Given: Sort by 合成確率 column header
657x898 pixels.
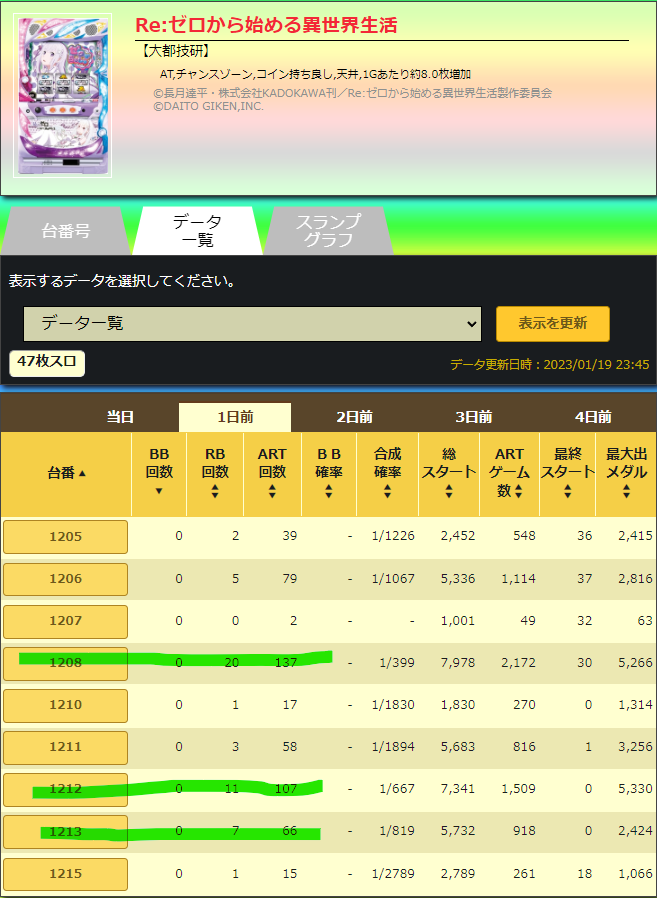Looking at the screenshot, I should click(x=388, y=474).
